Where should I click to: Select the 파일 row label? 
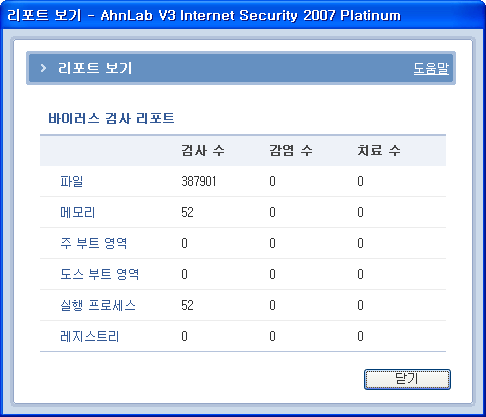pos(71,181)
